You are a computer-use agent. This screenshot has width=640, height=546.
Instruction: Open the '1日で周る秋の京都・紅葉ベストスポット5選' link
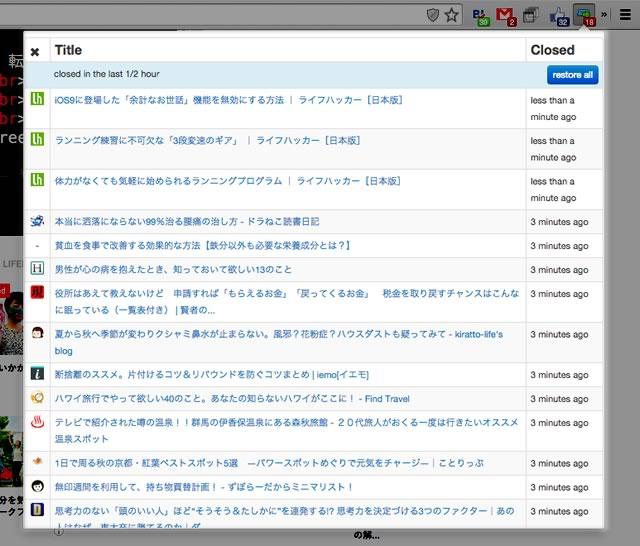[252, 462]
